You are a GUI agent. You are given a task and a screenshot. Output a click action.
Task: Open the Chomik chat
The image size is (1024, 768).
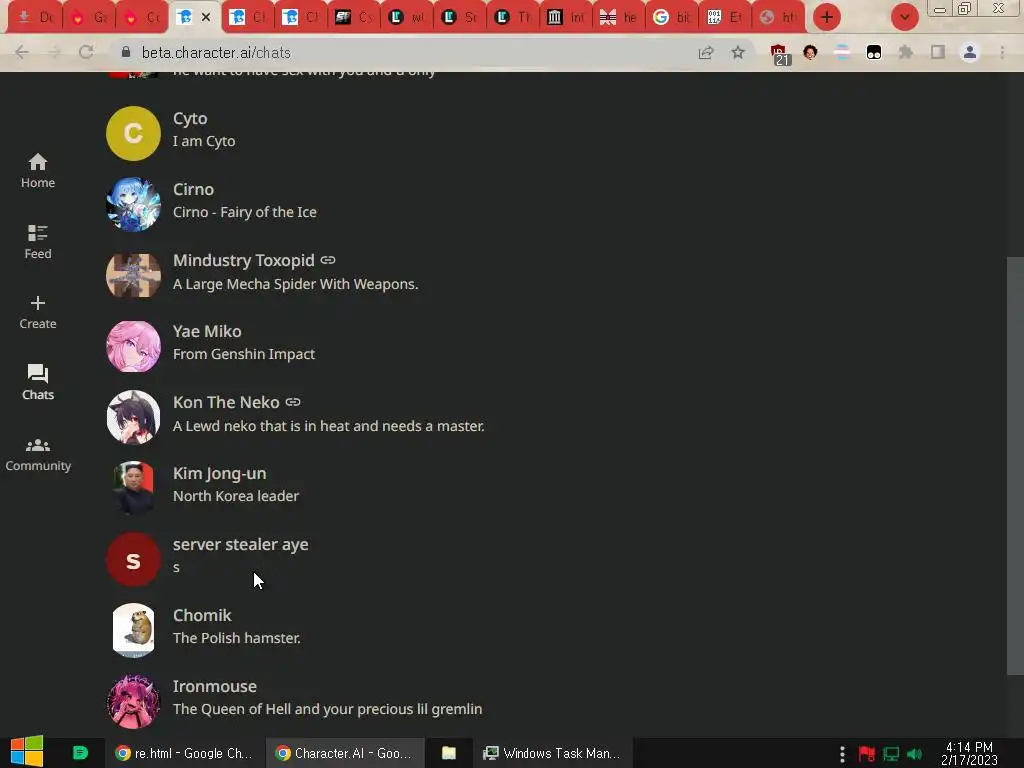pos(202,615)
